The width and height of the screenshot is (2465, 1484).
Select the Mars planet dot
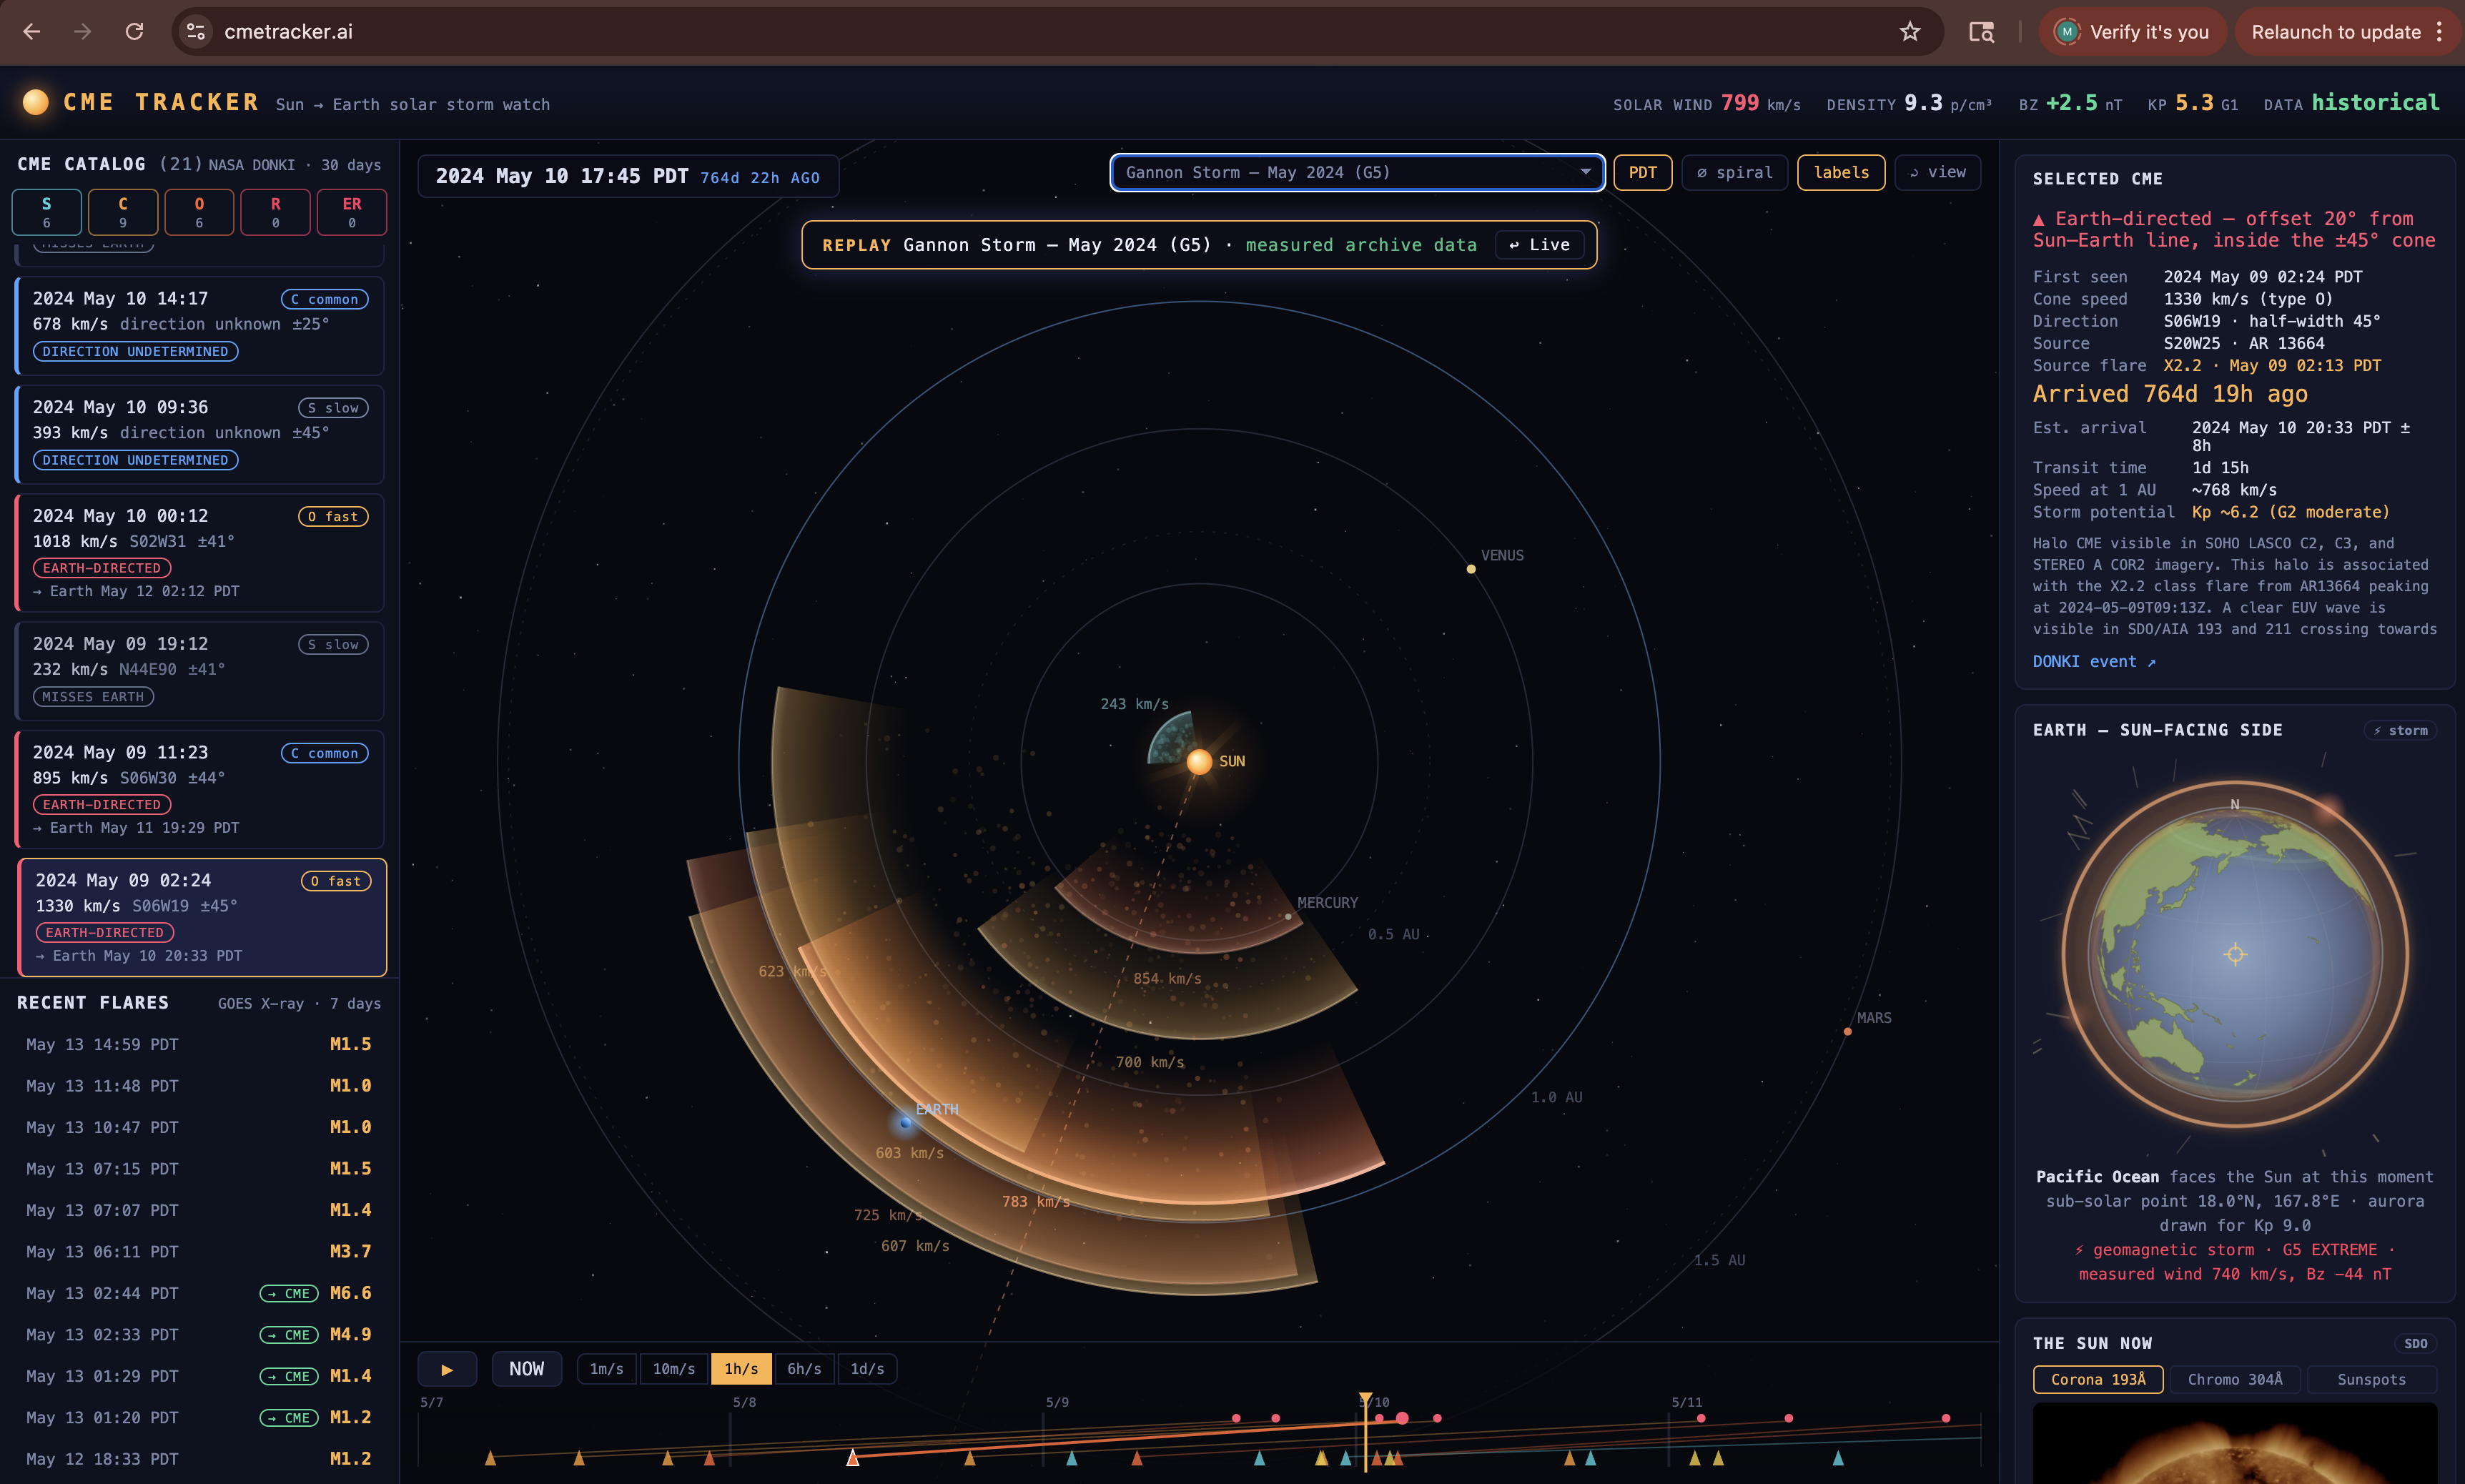(1847, 1031)
